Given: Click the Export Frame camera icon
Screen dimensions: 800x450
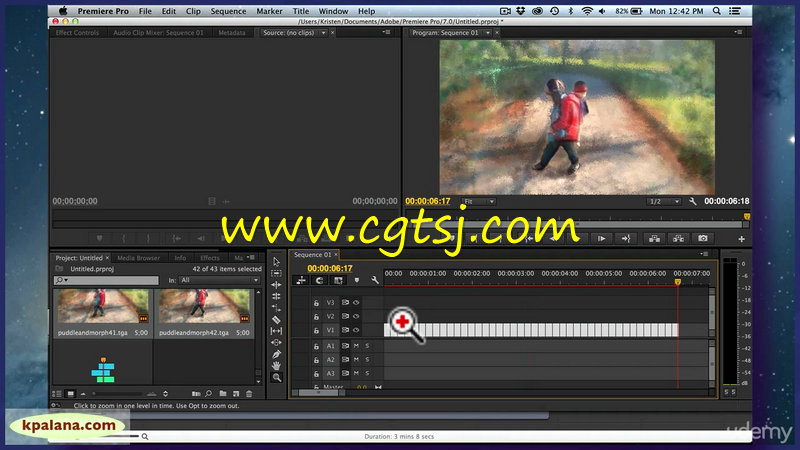Looking at the screenshot, I should 703,238.
